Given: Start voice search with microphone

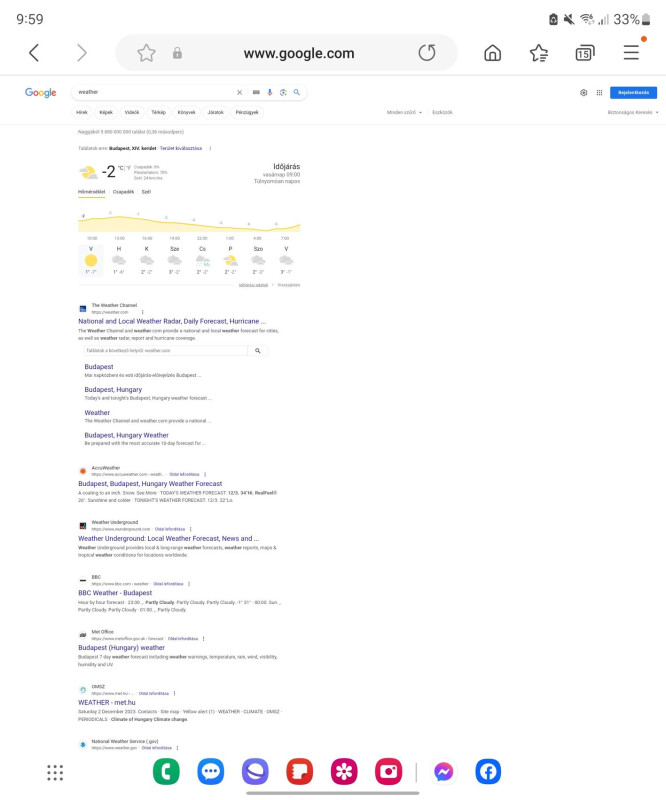Looking at the screenshot, I should point(269,92).
